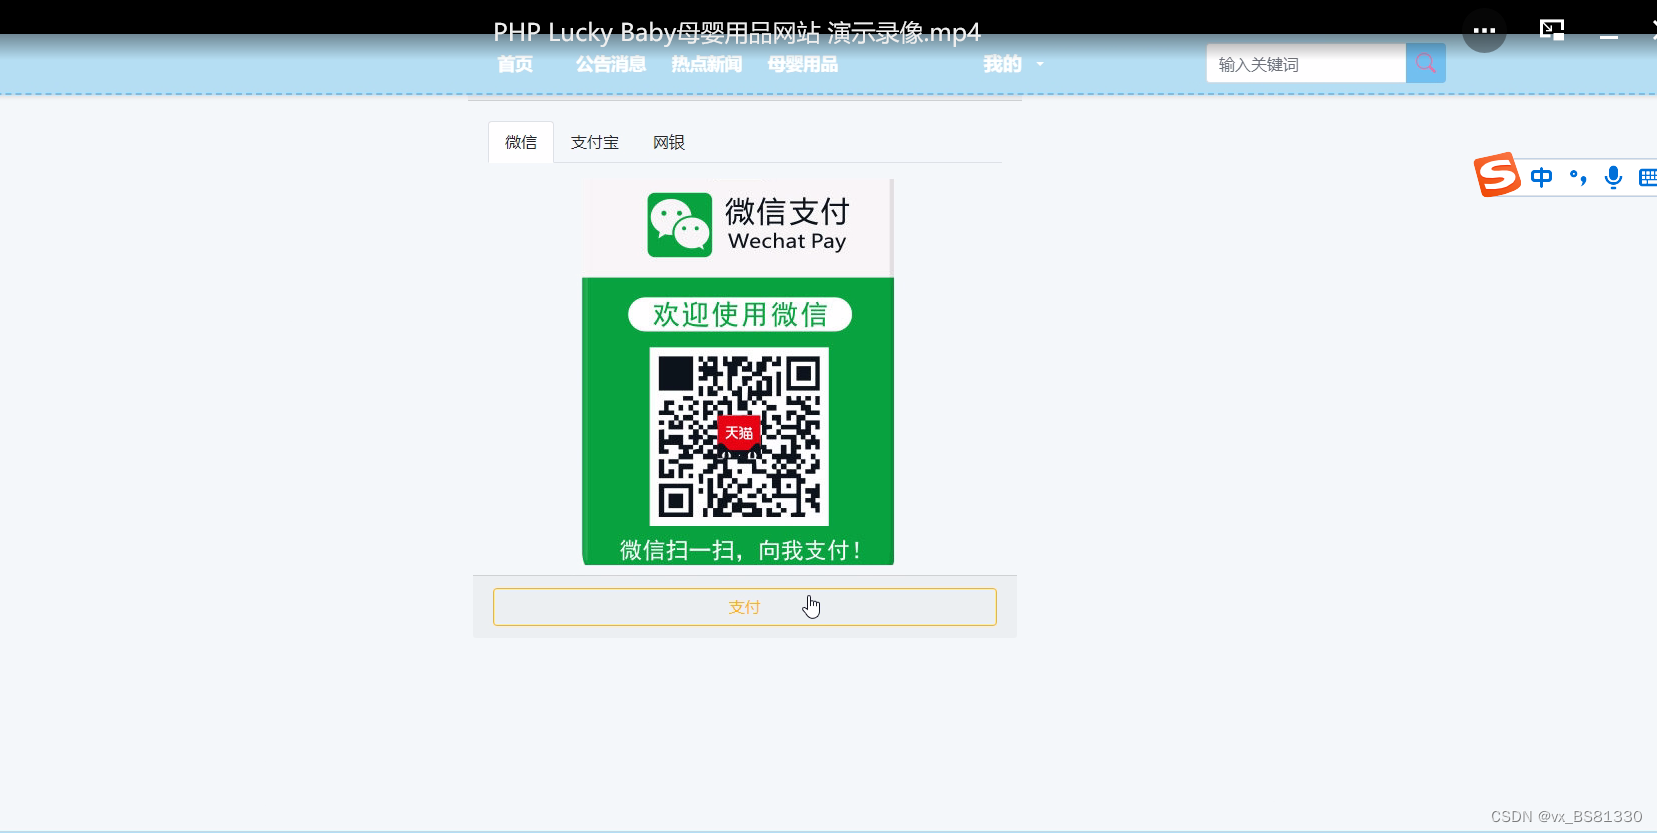Activate the Sogou voice input microphone
Viewport: 1657px width, 833px height.
pos(1613,178)
